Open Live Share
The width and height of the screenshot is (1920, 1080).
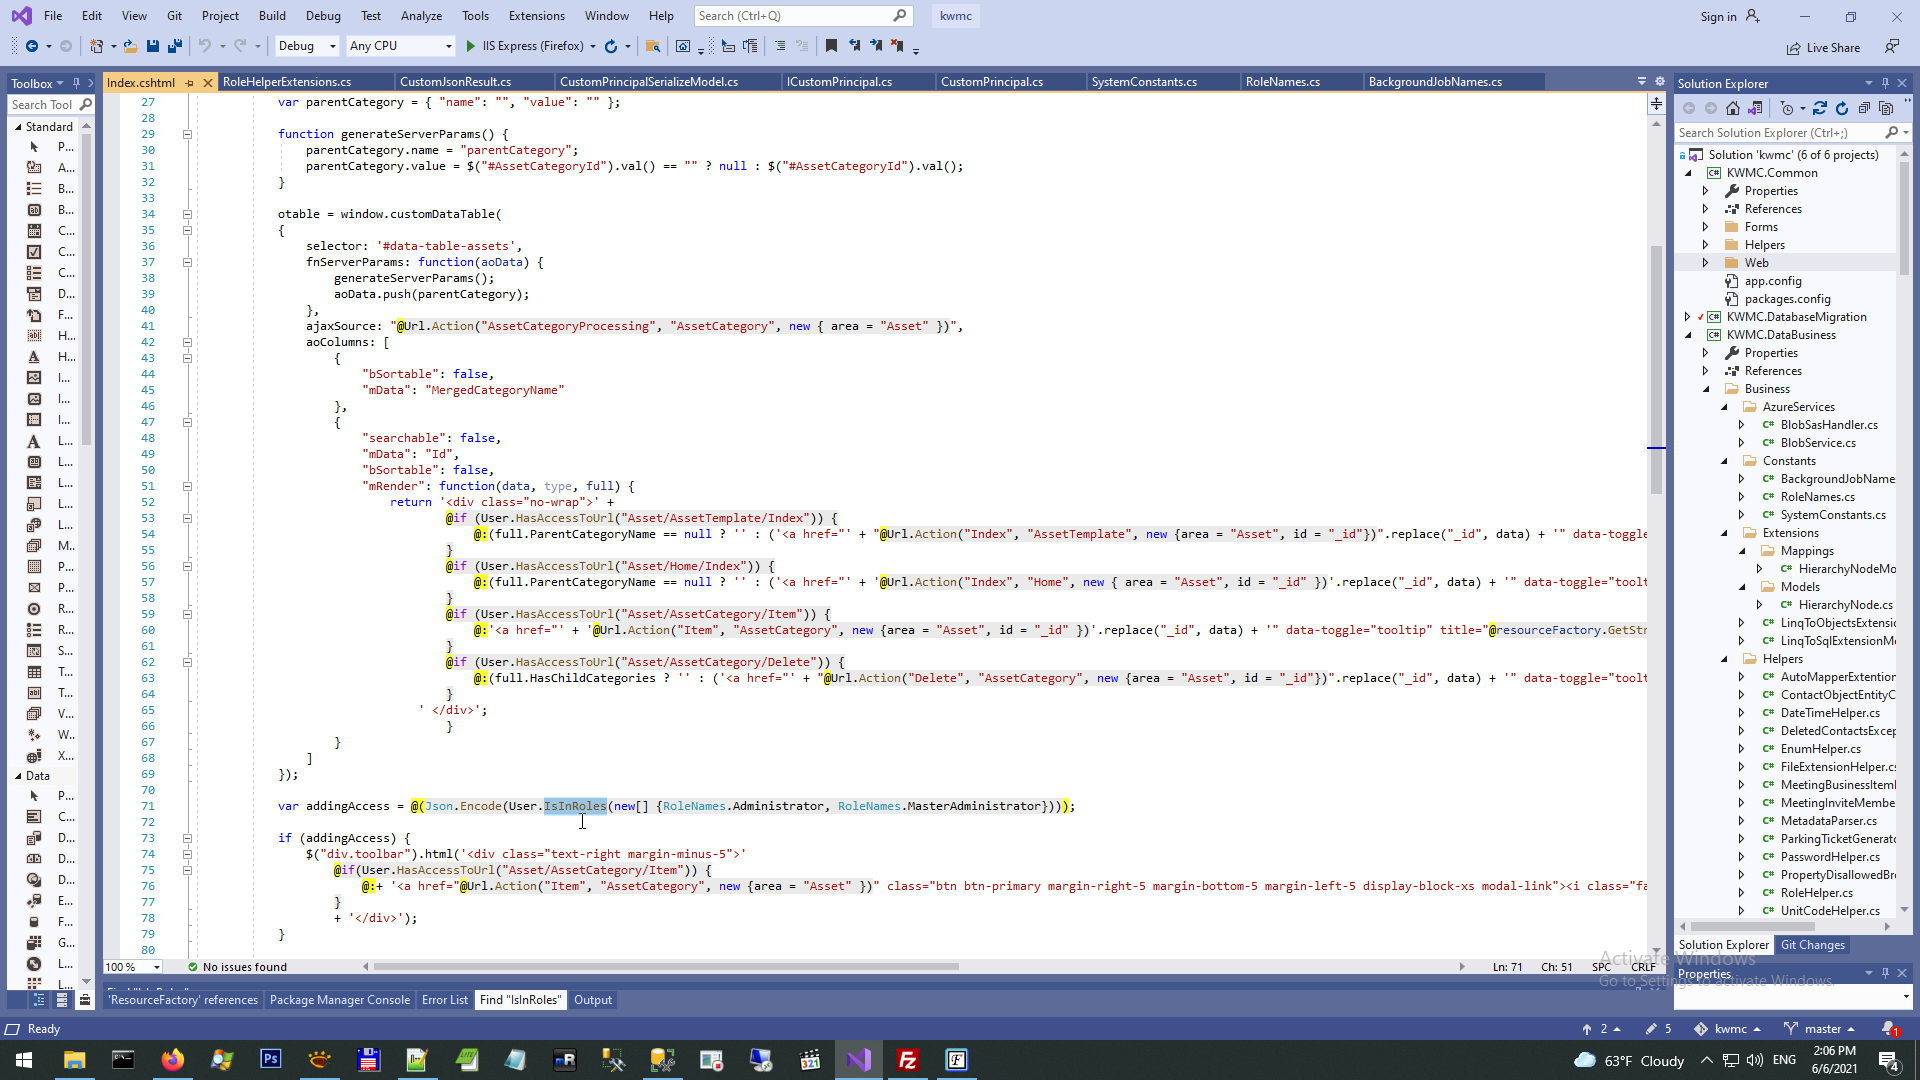[1823, 48]
